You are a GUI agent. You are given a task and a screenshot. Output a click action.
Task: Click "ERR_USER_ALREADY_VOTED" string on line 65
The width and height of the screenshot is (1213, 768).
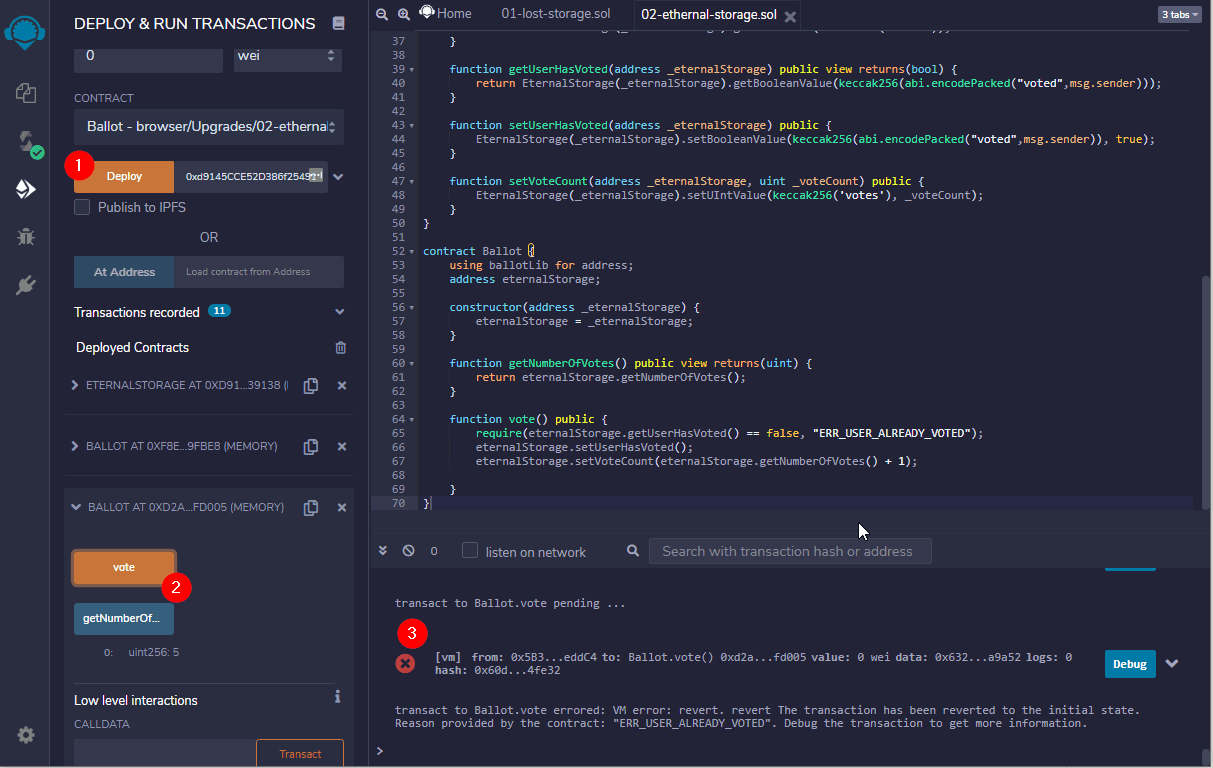tap(893, 433)
